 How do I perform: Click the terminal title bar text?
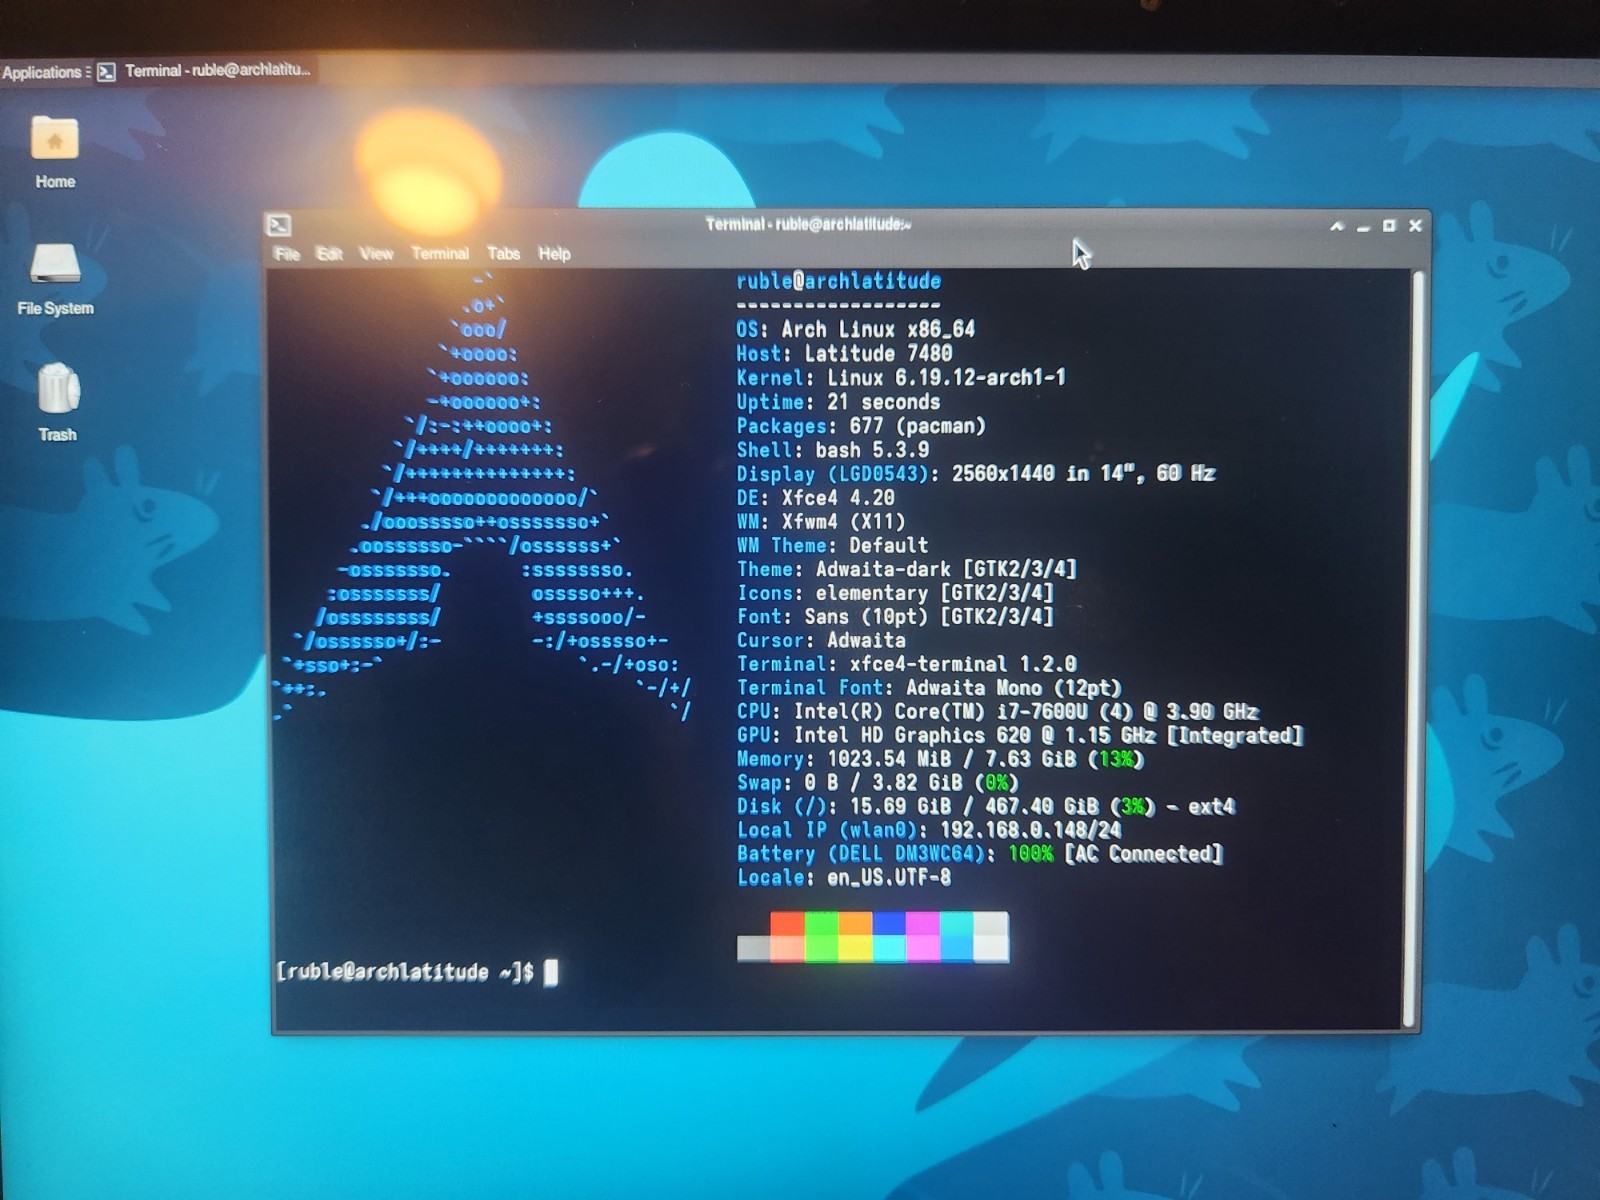pos(808,224)
